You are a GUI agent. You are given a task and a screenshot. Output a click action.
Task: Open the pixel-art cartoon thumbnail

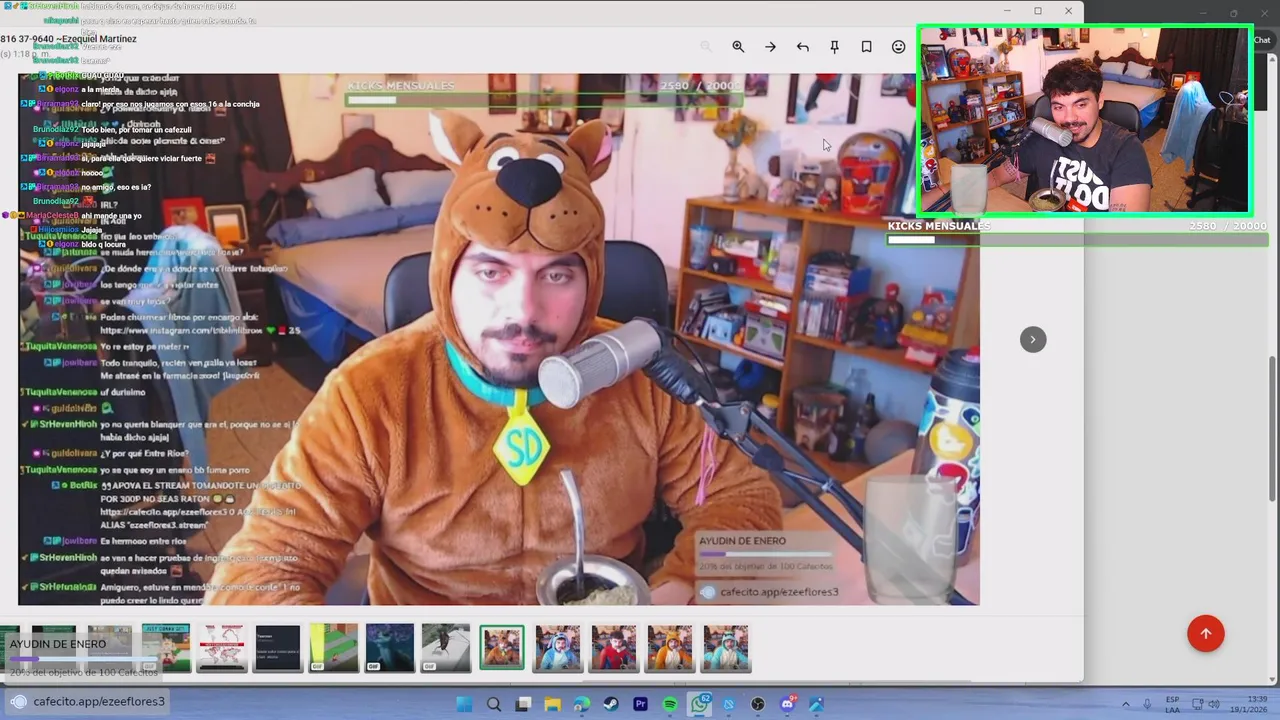[x=165, y=648]
